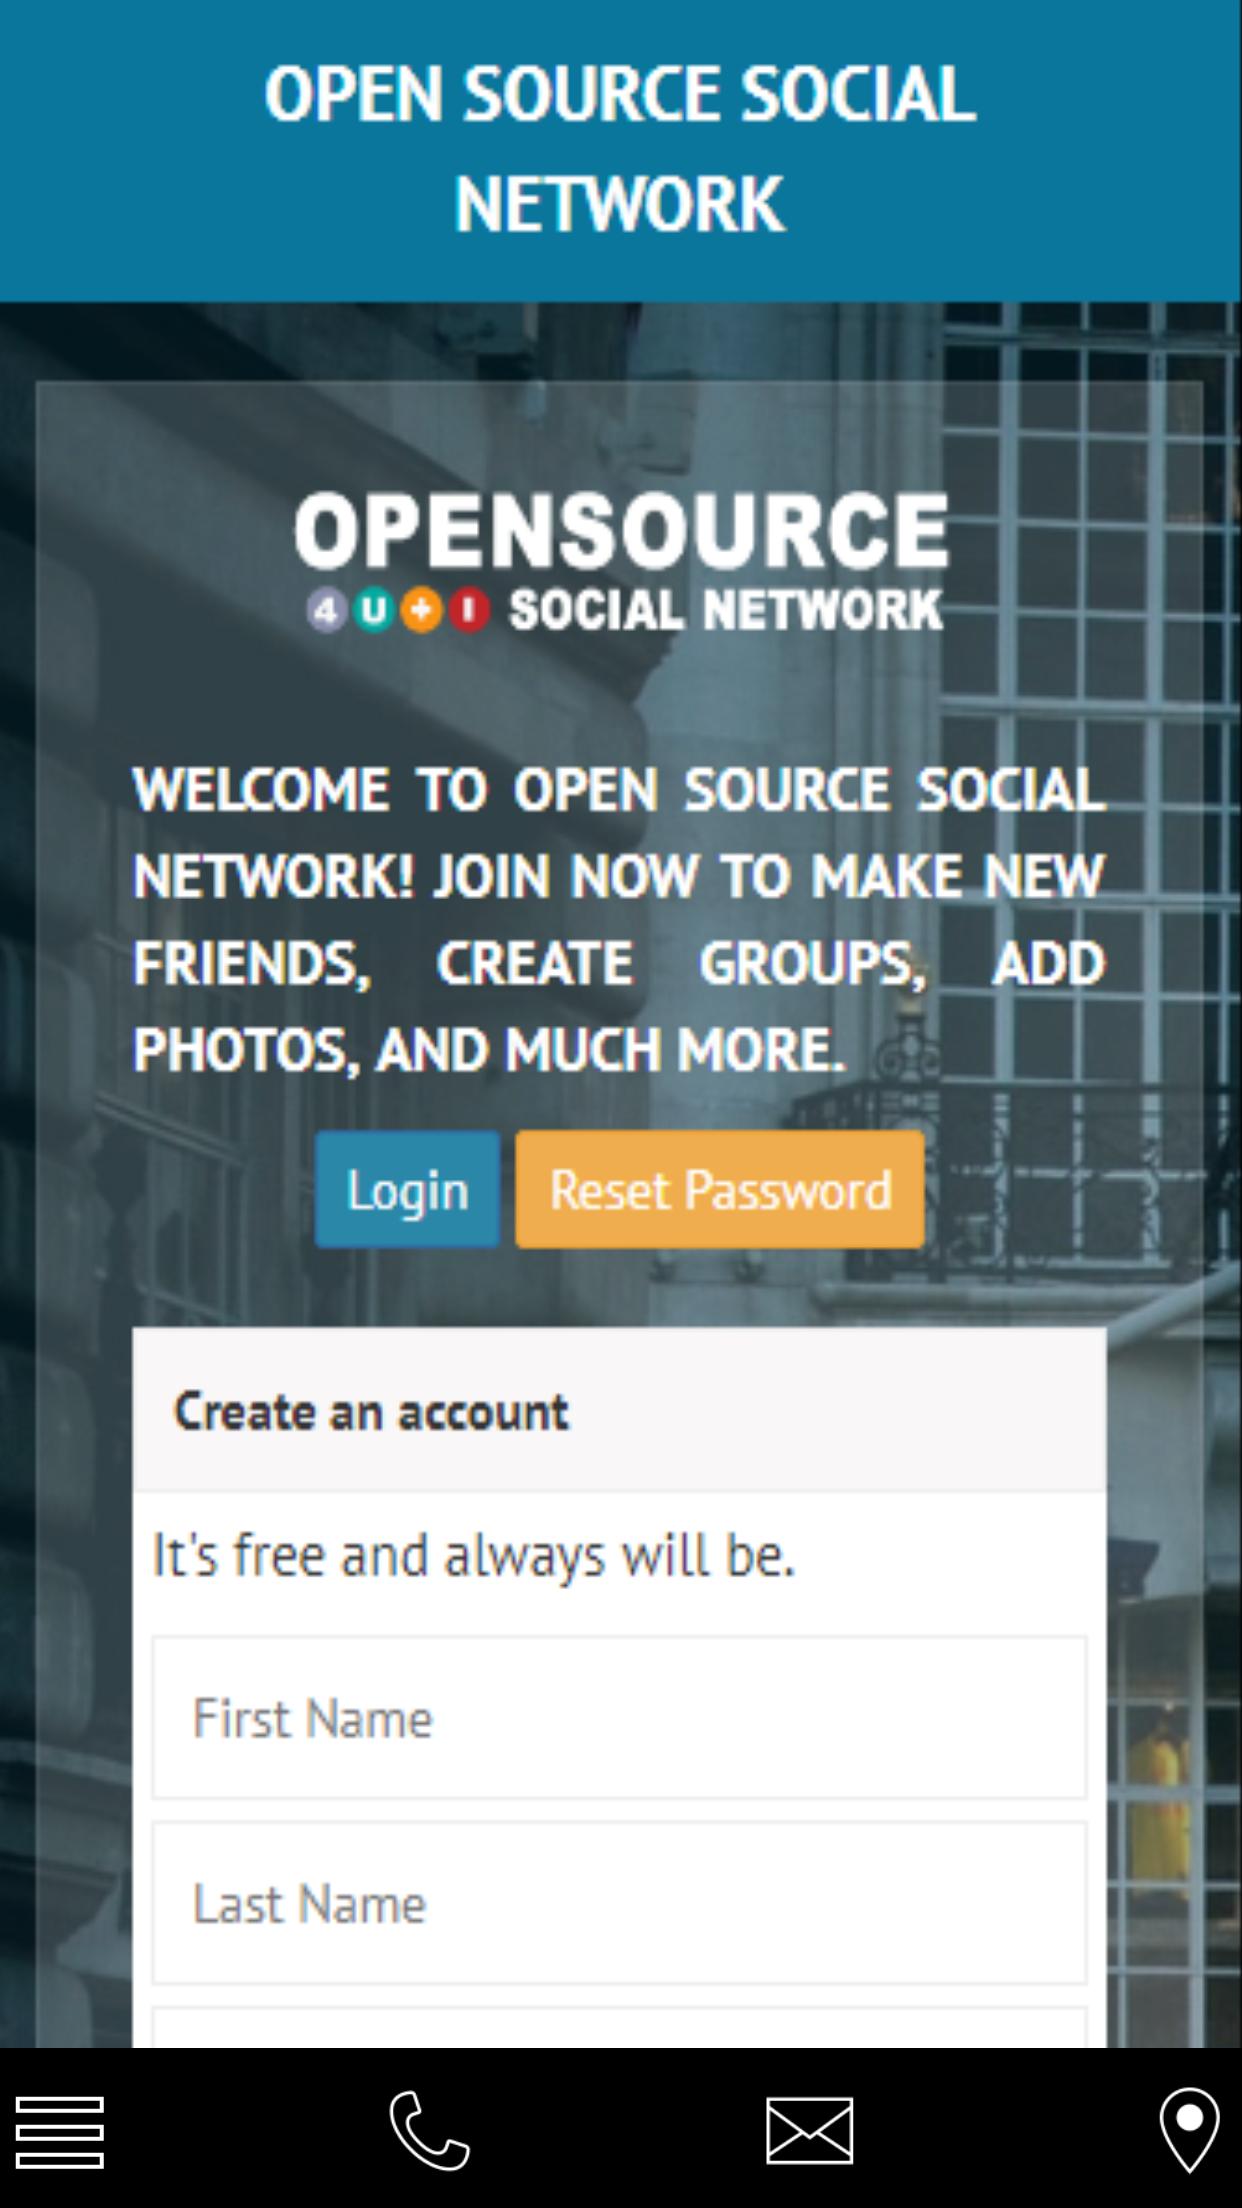This screenshot has height=2208, width=1242.
Task: Select the partially visible field below Last Name
Action: click(619, 2027)
